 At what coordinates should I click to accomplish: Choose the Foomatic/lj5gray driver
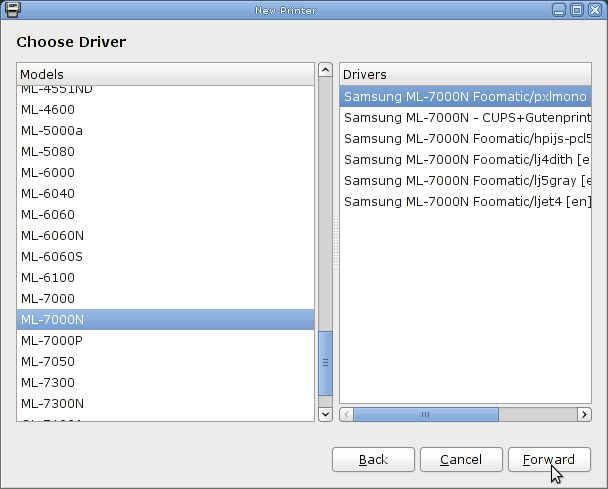(465, 180)
